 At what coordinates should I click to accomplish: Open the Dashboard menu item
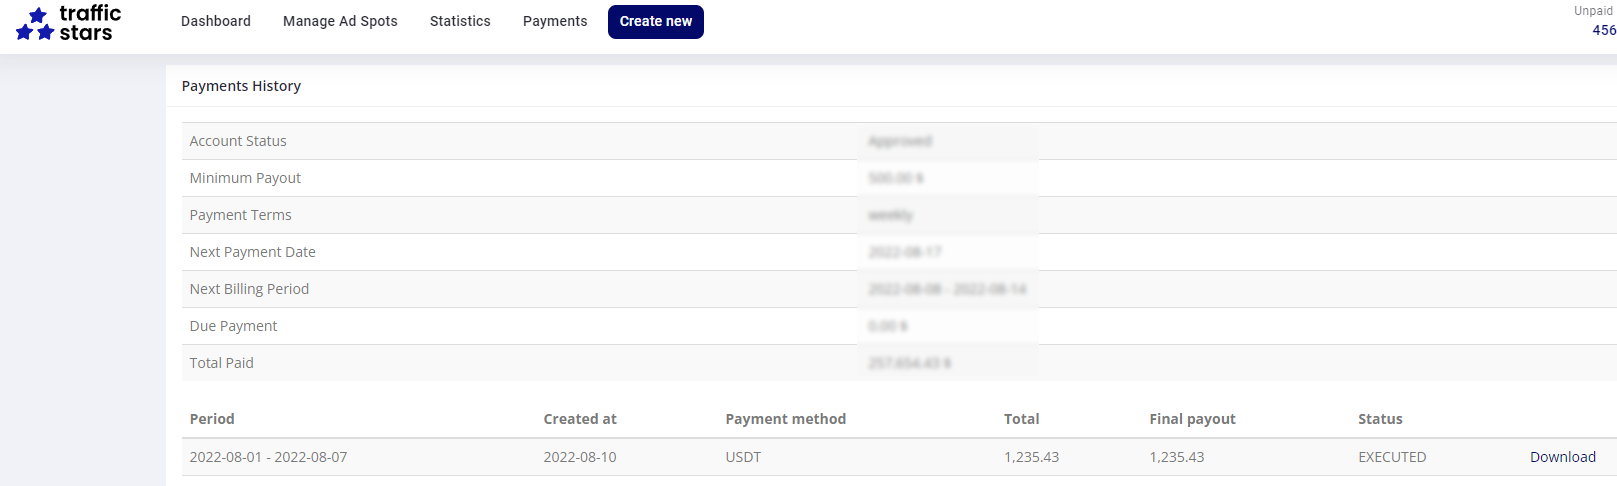[216, 21]
